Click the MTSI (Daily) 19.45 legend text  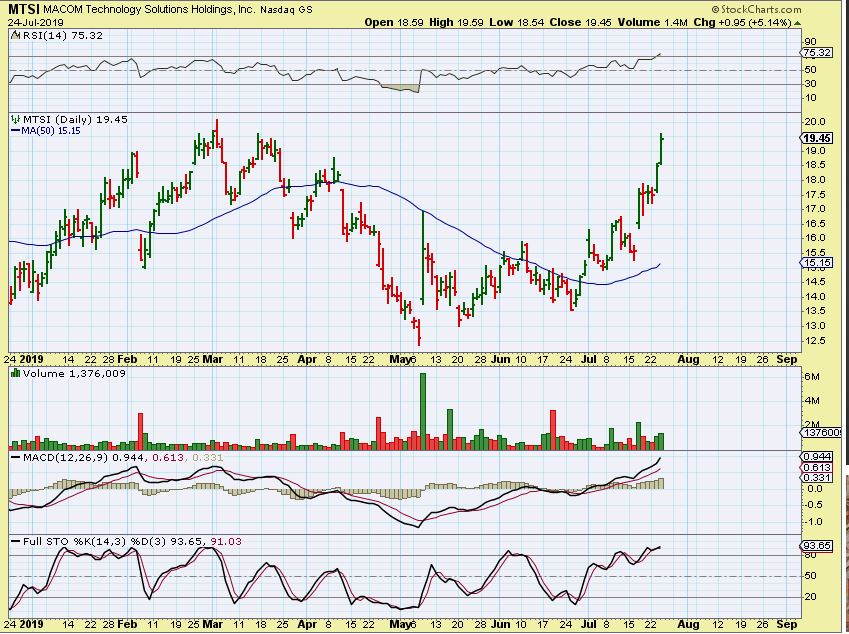click(x=75, y=119)
